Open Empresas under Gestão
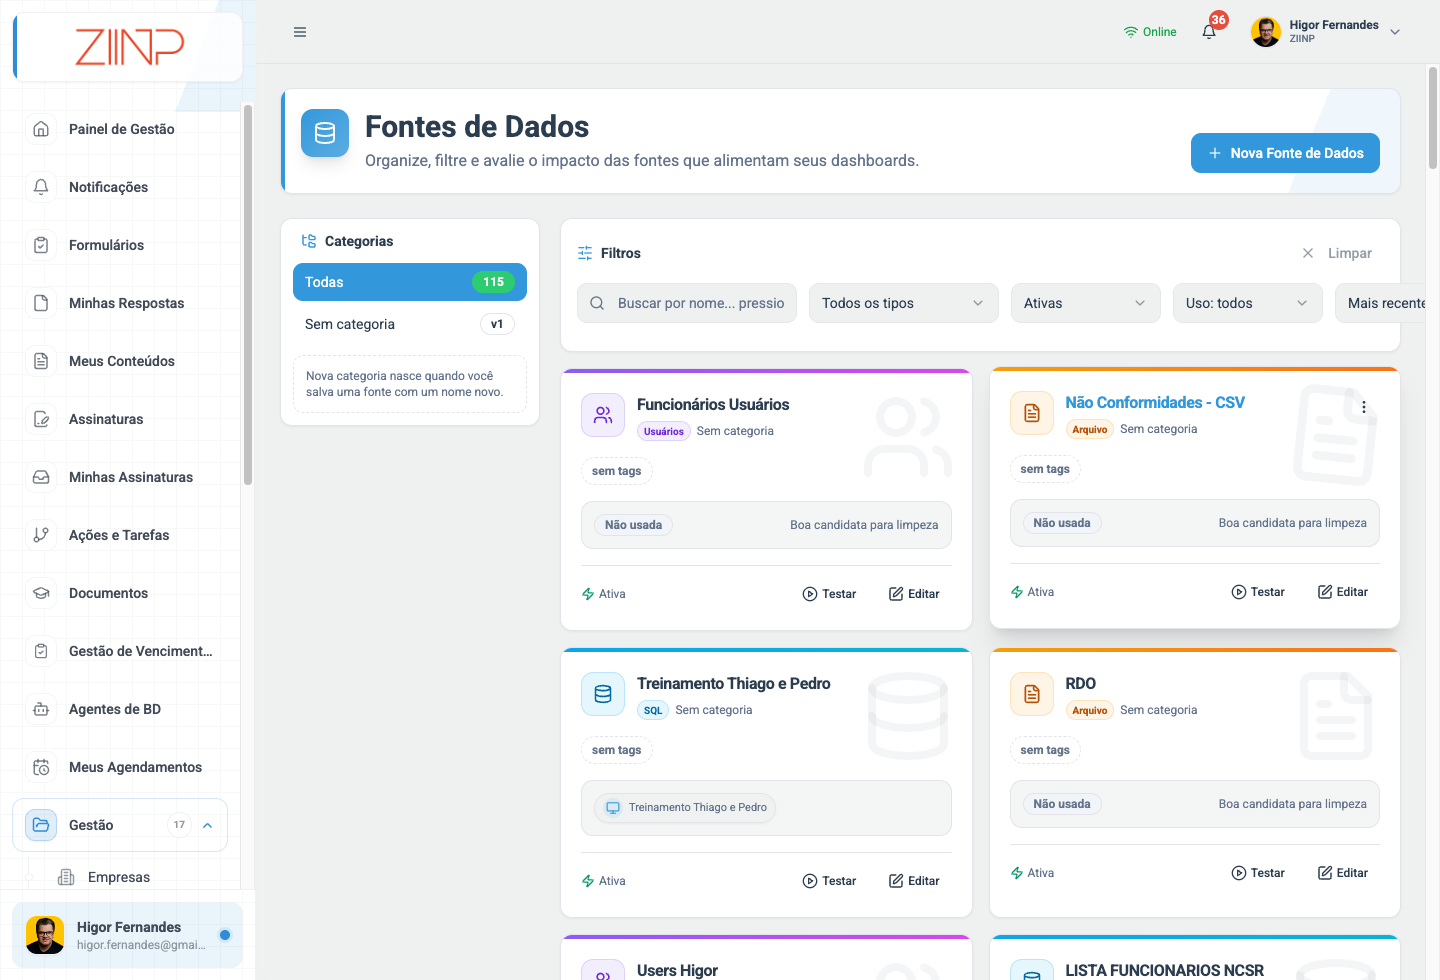 (x=118, y=877)
